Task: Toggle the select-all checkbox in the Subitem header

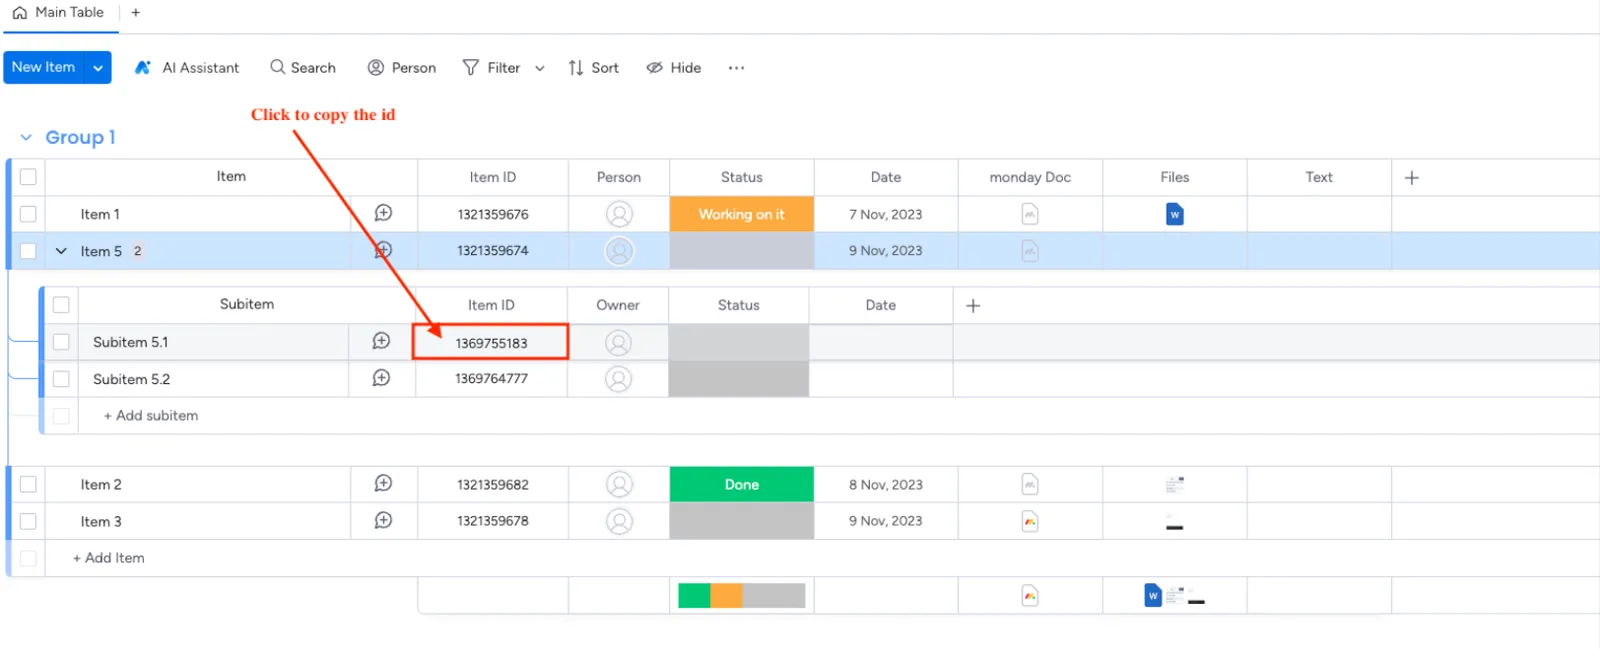Action: coord(61,305)
